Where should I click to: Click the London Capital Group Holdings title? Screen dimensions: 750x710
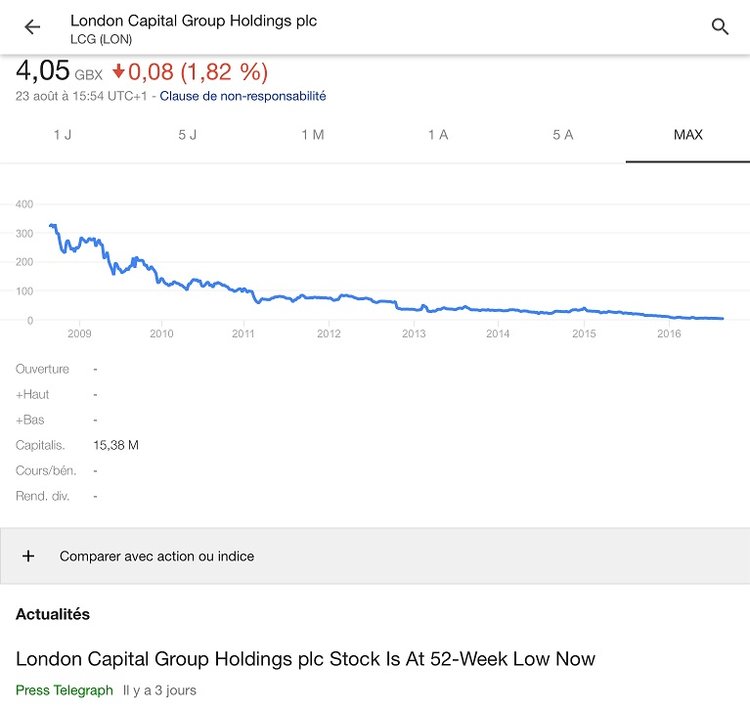point(193,21)
